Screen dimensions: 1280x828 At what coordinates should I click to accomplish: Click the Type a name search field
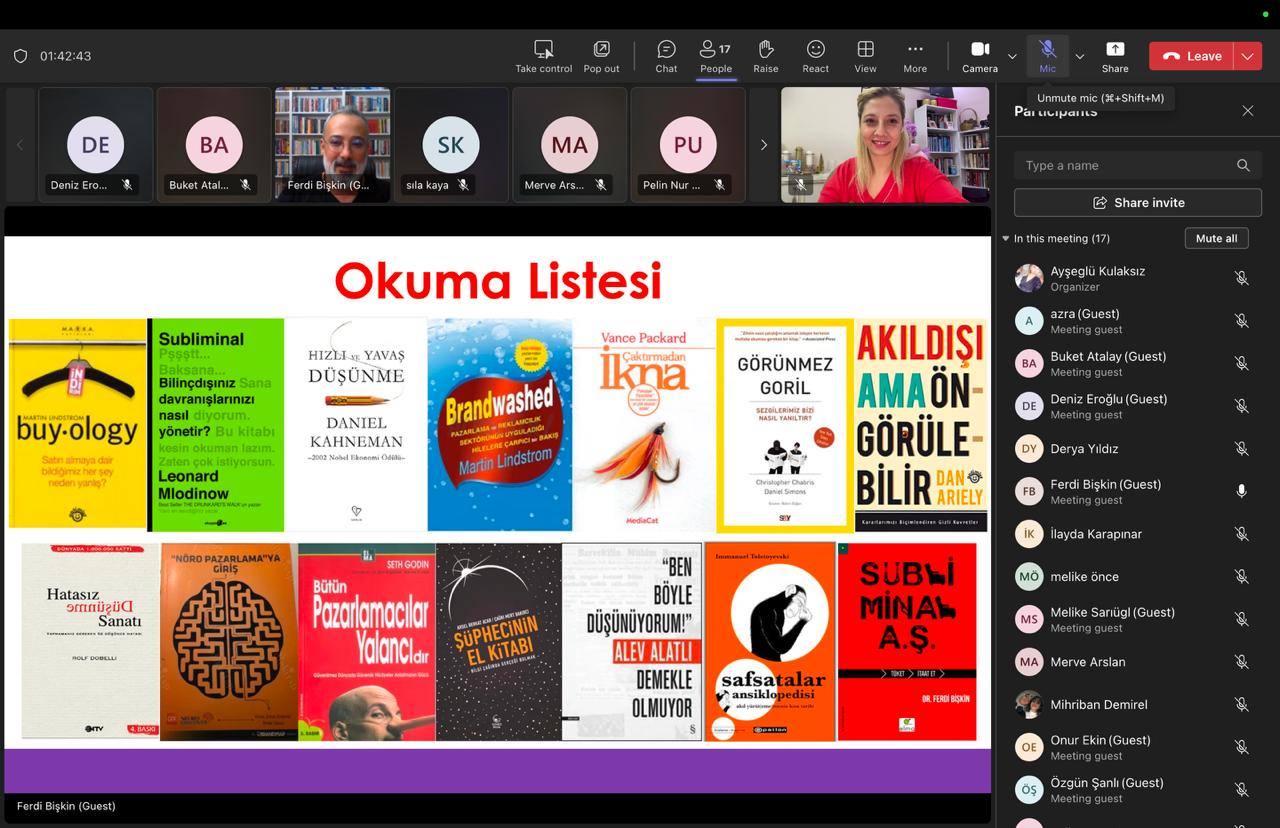(x=1137, y=165)
